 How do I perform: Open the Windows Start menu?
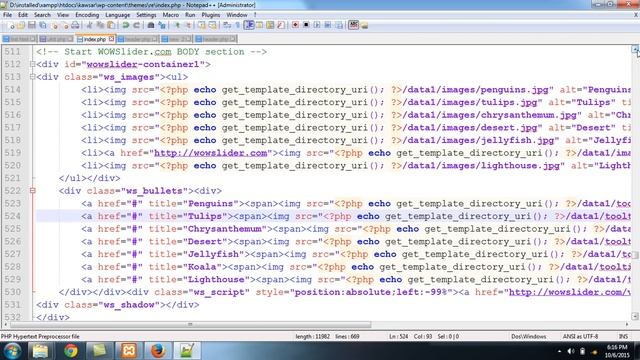[x=12, y=351]
